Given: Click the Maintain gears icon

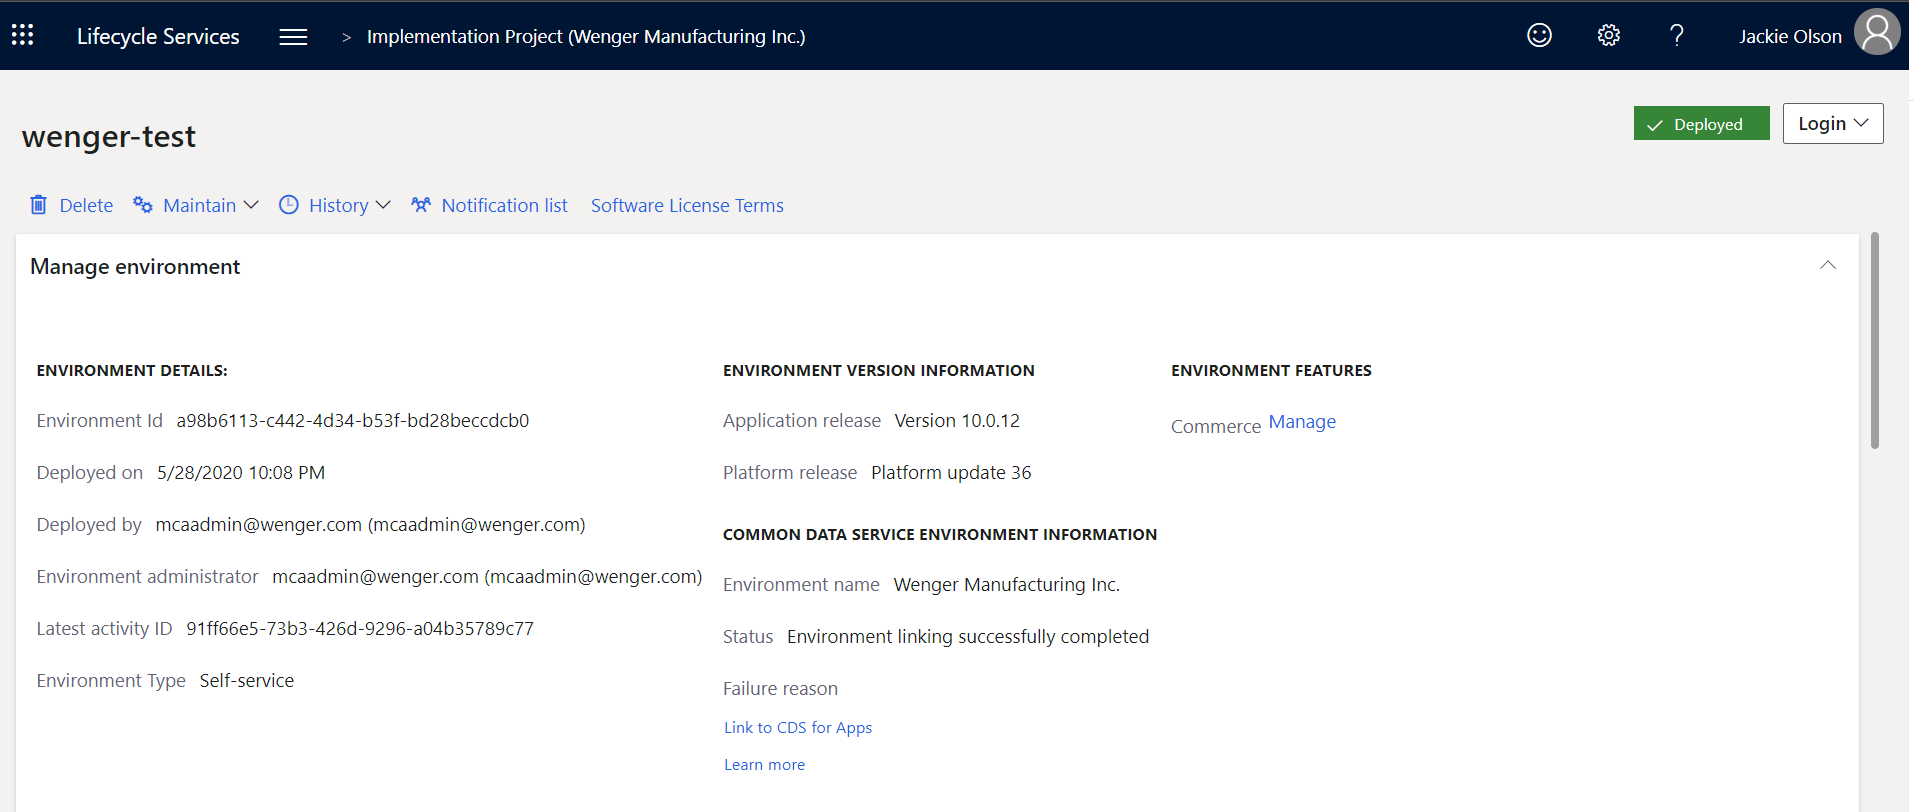Looking at the screenshot, I should click(143, 205).
